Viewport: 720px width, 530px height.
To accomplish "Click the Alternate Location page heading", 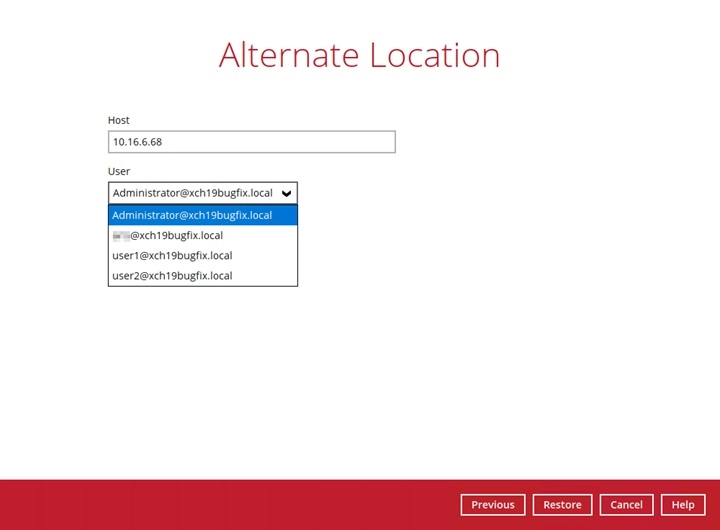I will point(359,55).
